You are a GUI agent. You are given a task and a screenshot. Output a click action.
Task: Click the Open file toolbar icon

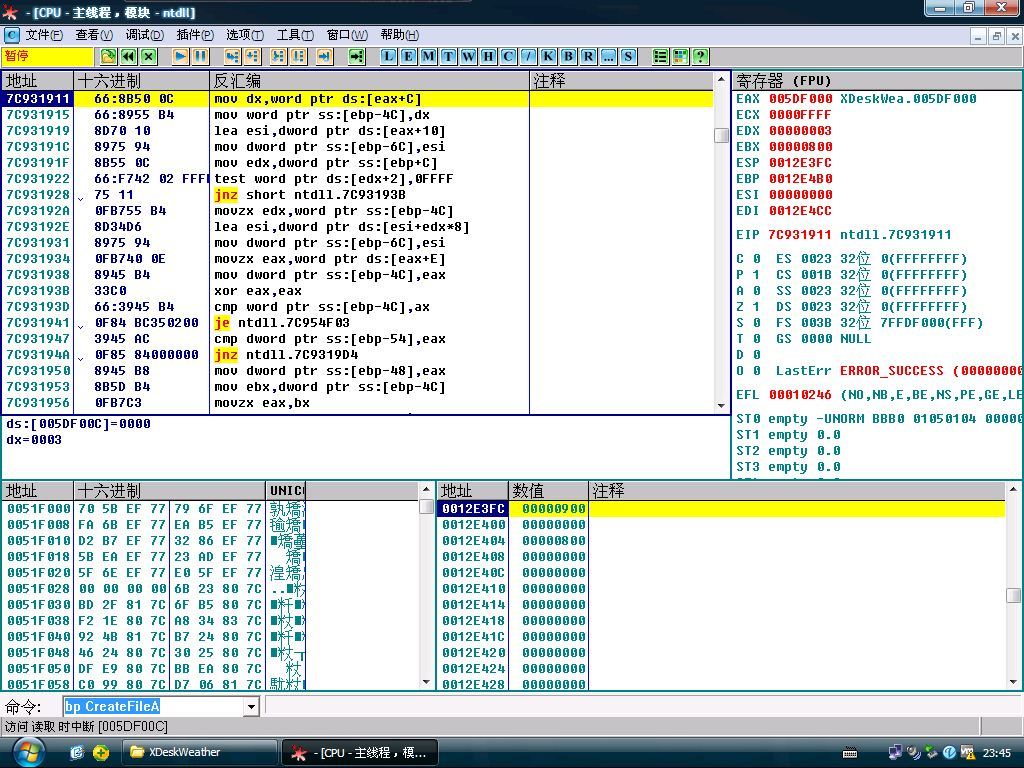coord(109,57)
